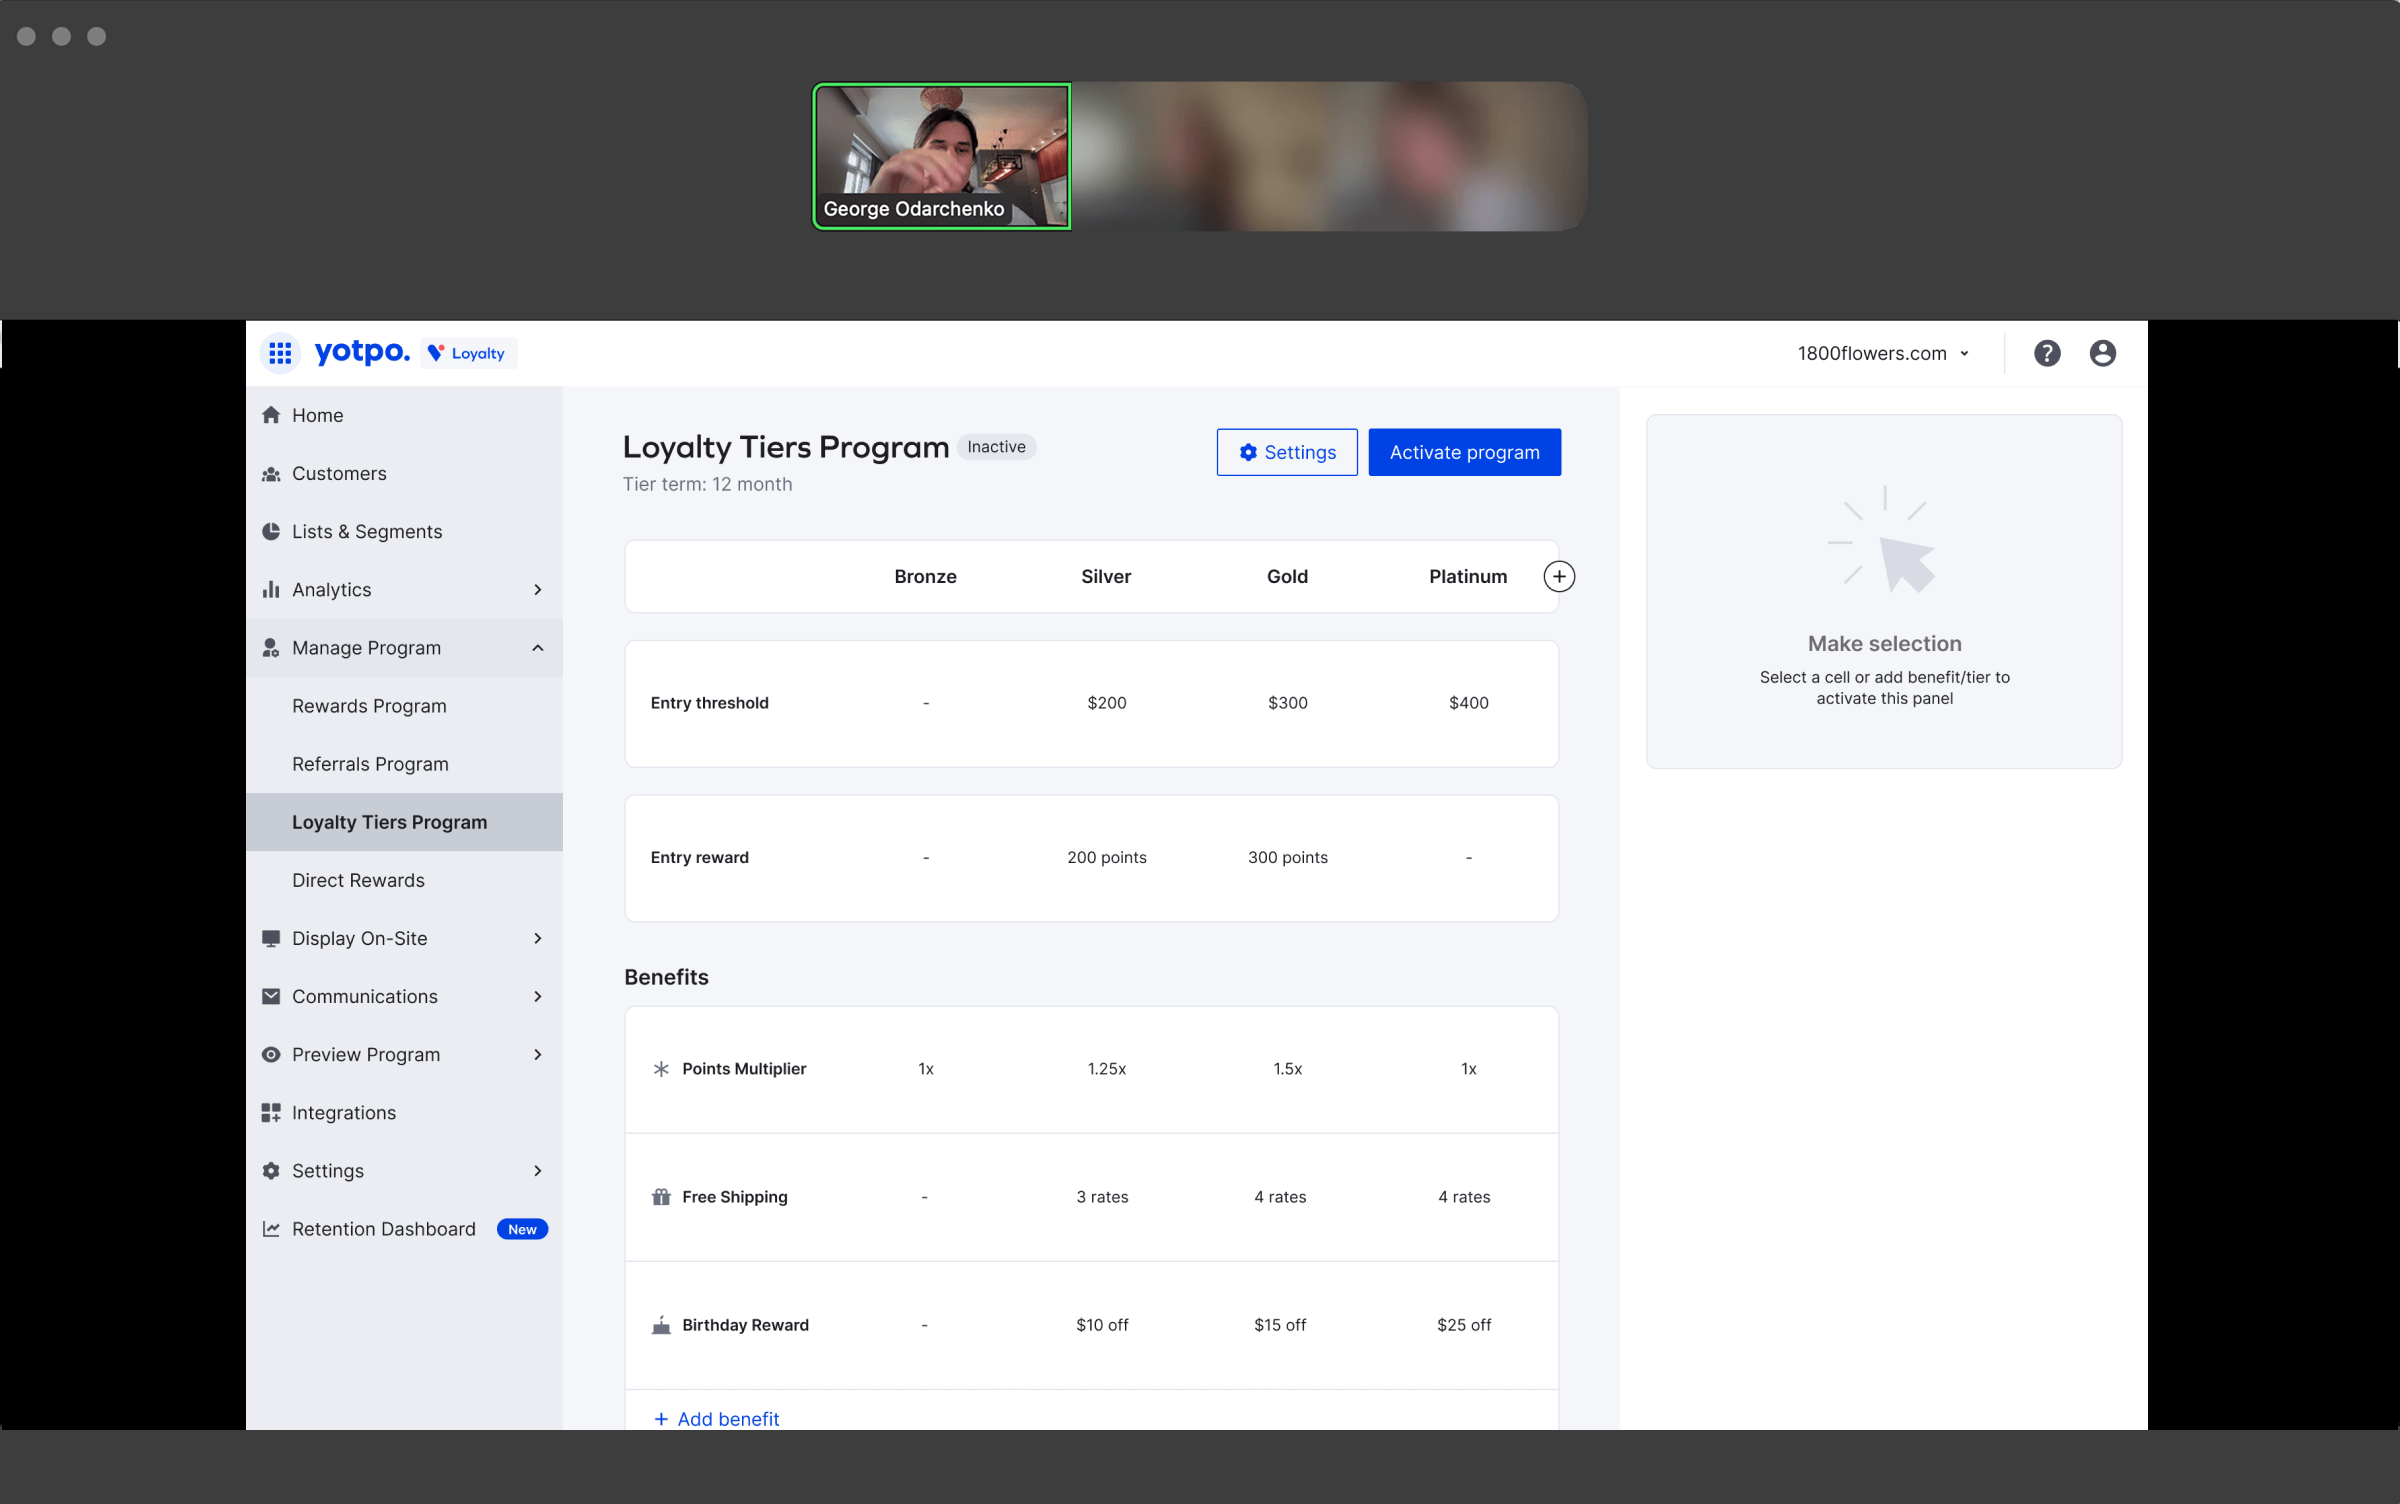
Task: Open Rewards Program in sidebar
Action: tap(369, 706)
